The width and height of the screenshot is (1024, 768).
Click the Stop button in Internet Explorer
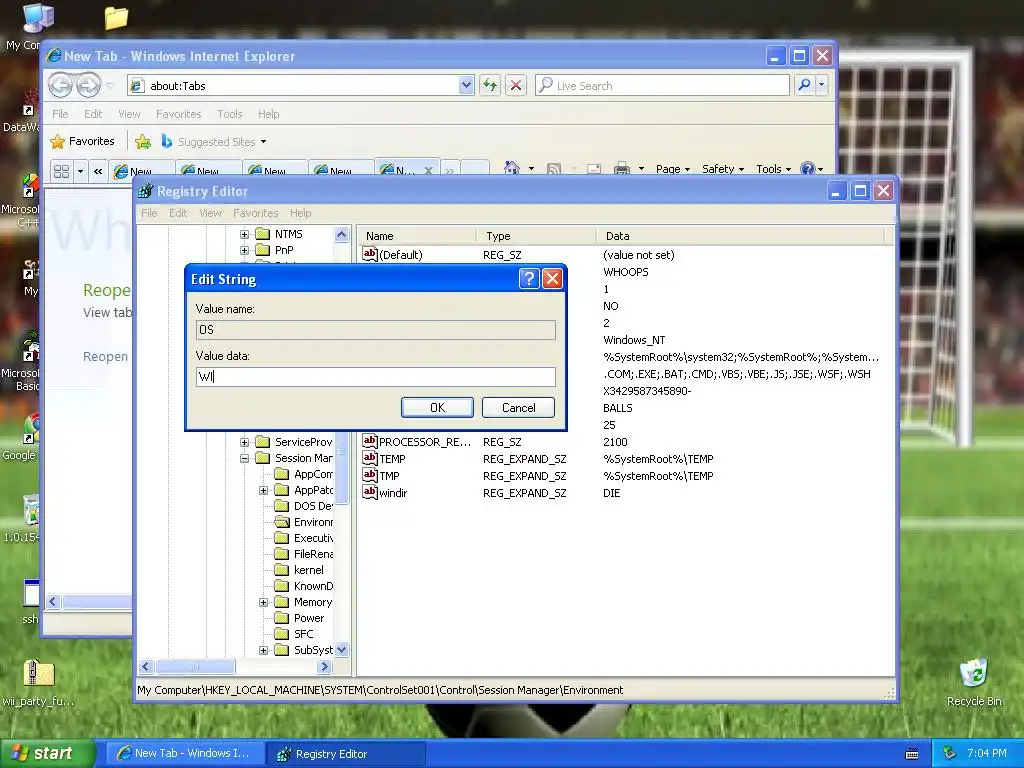point(516,85)
